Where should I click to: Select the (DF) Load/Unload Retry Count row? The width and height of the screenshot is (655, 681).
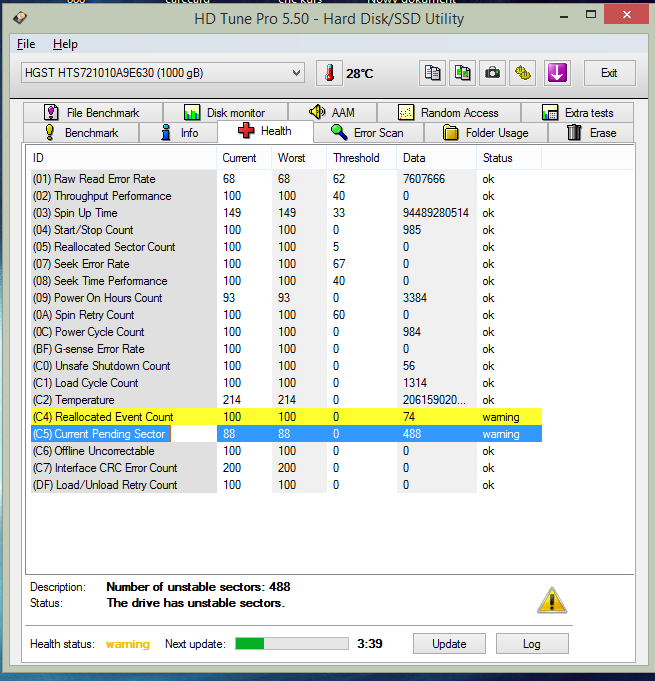tap(287, 485)
